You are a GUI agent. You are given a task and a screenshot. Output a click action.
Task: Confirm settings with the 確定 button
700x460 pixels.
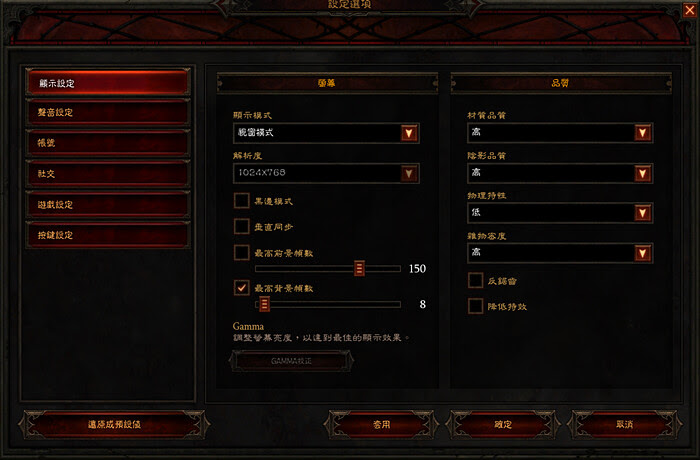pos(503,424)
